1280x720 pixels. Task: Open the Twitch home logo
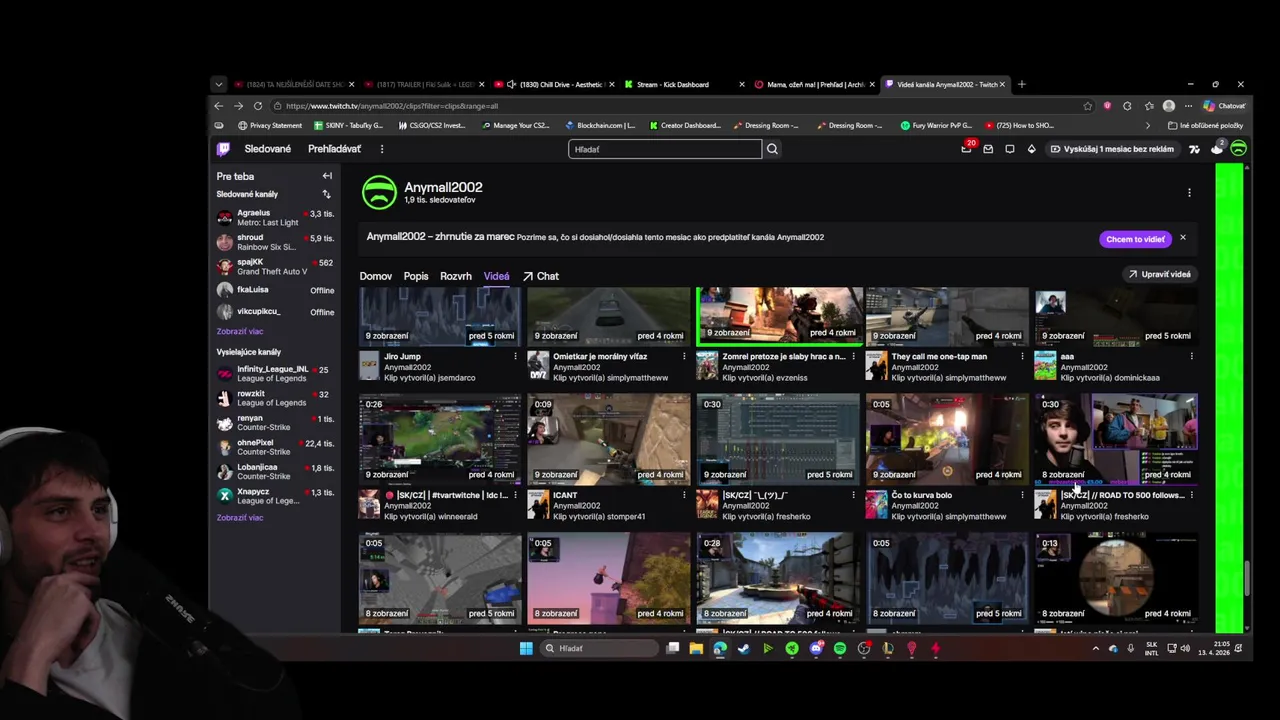click(x=223, y=149)
